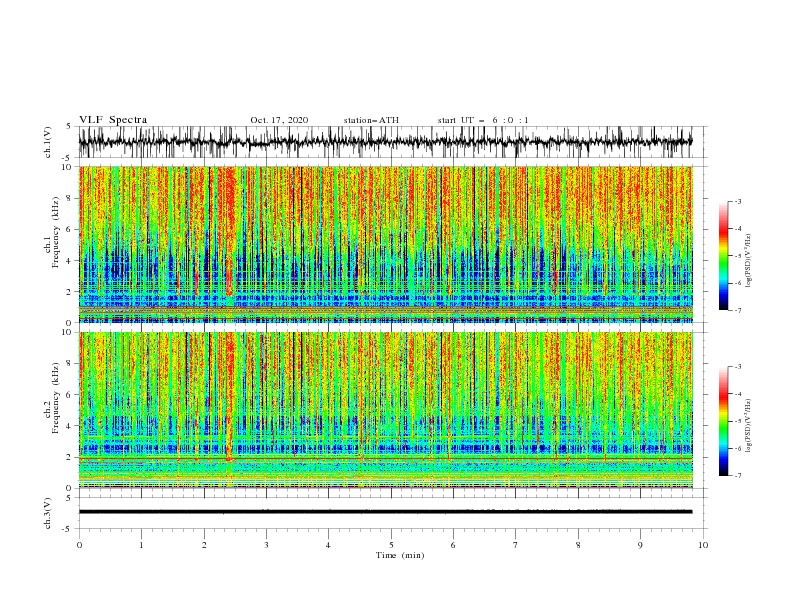792x612 pixels.
Task: Click the ch.1 "Frequency (kHz)" axis label
Action: (x=56, y=232)
